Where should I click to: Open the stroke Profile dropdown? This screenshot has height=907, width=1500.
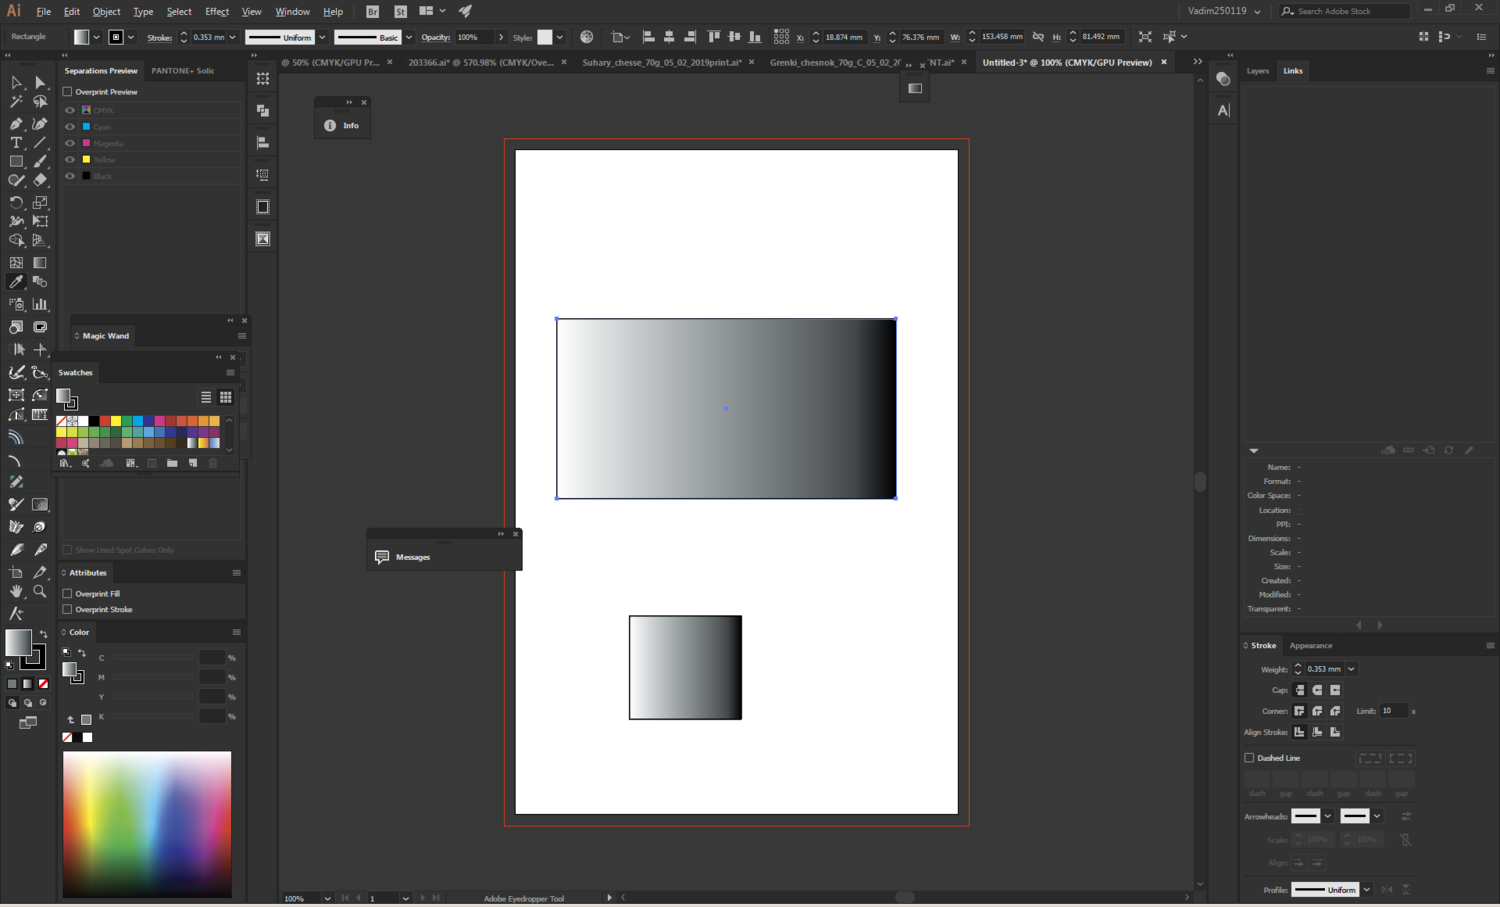[x=1366, y=890]
